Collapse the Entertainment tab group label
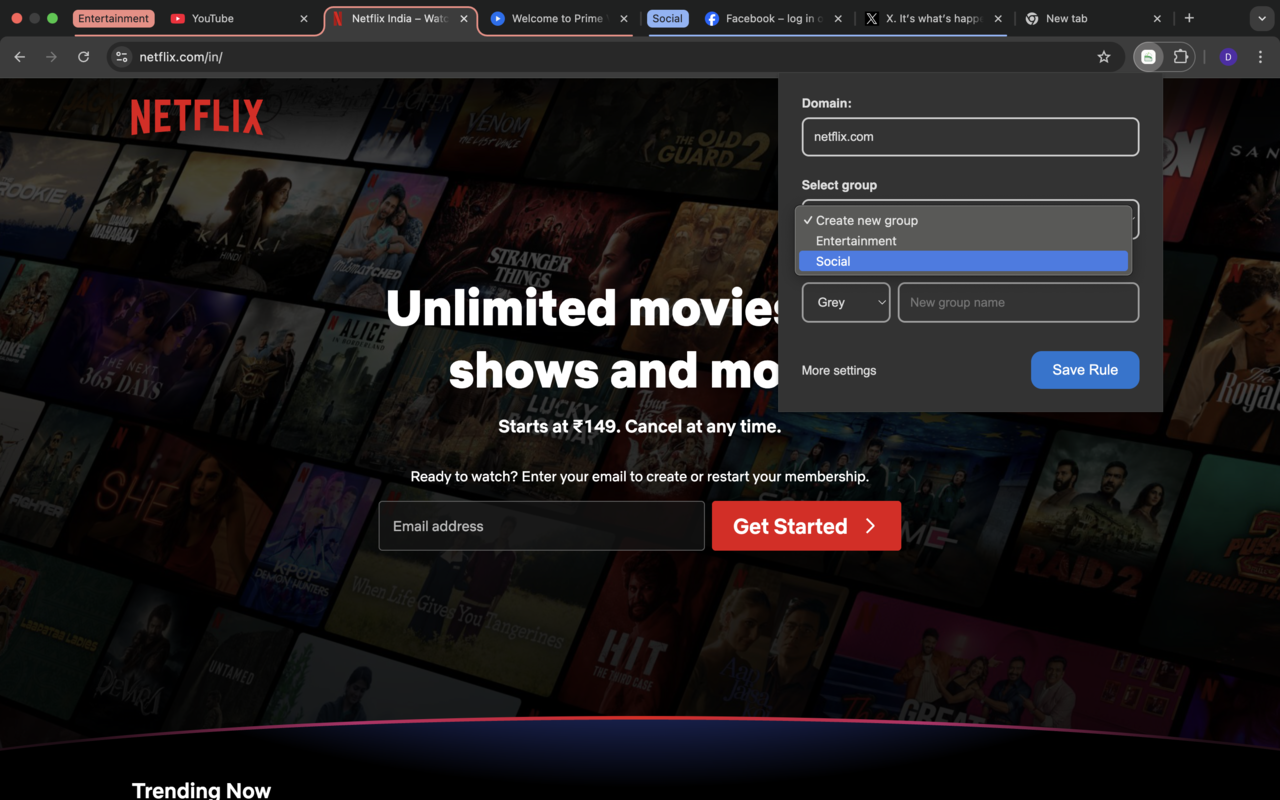Viewport: 1280px width, 800px height. point(113,18)
